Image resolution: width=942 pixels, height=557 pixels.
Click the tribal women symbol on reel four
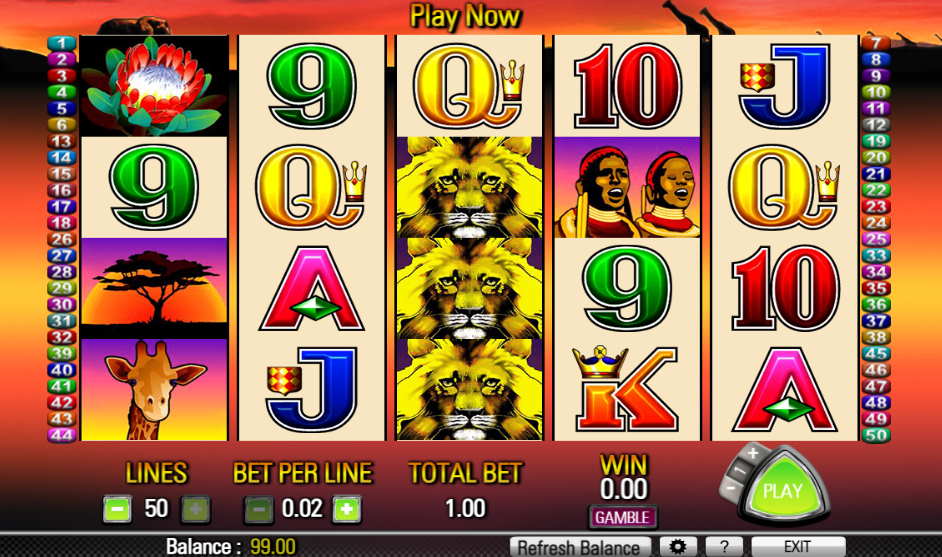click(x=627, y=187)
